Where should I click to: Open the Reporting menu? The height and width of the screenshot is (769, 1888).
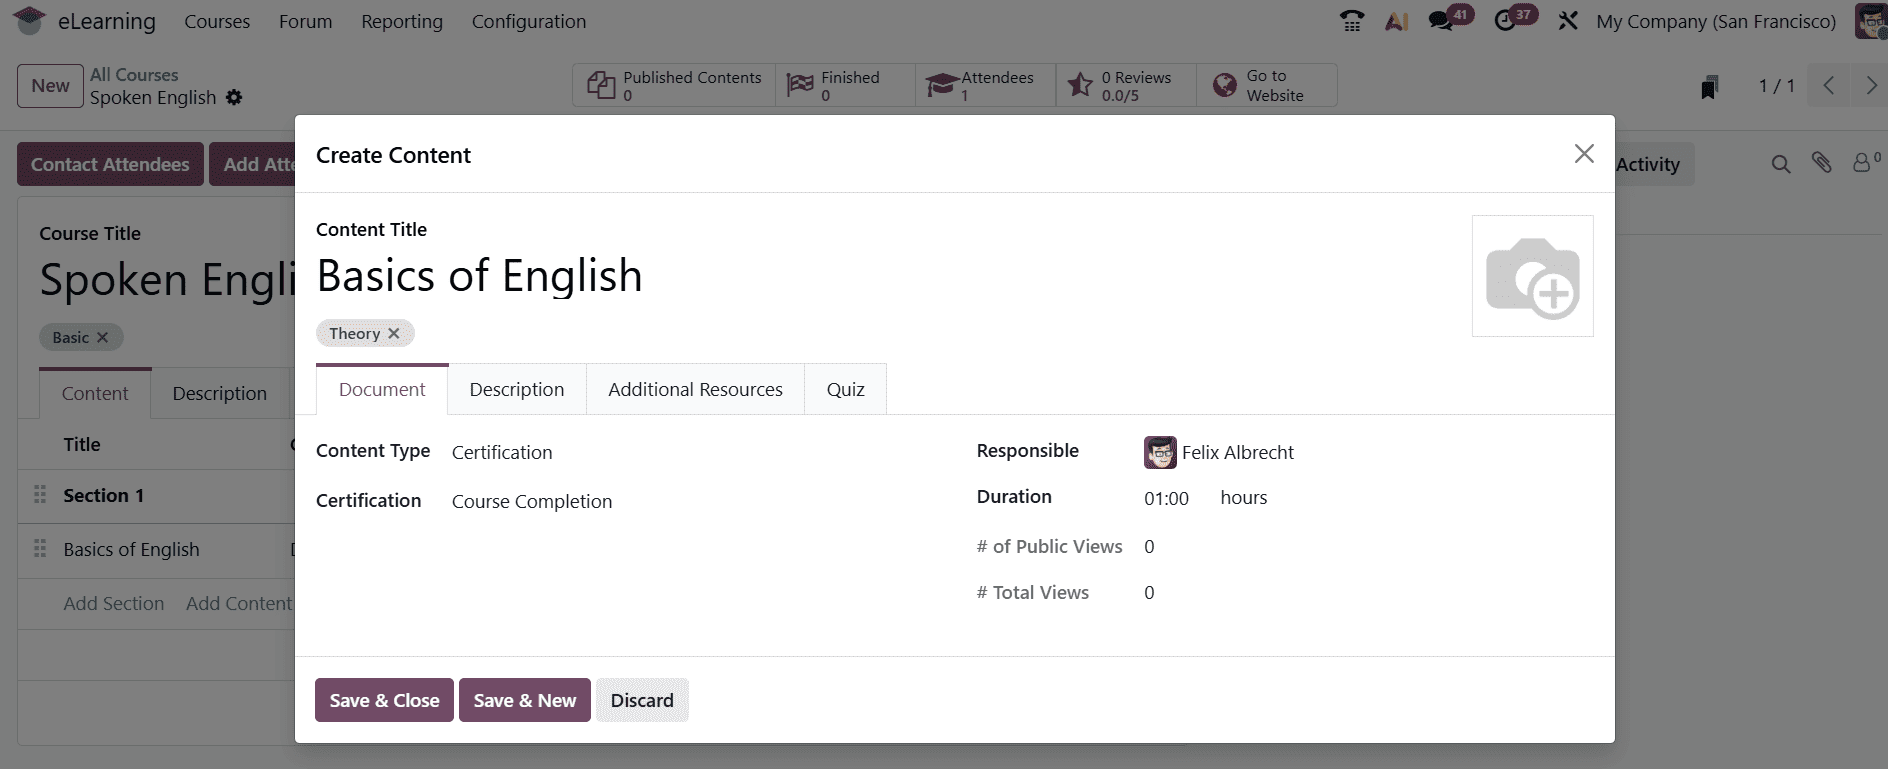tap(402, 21)
